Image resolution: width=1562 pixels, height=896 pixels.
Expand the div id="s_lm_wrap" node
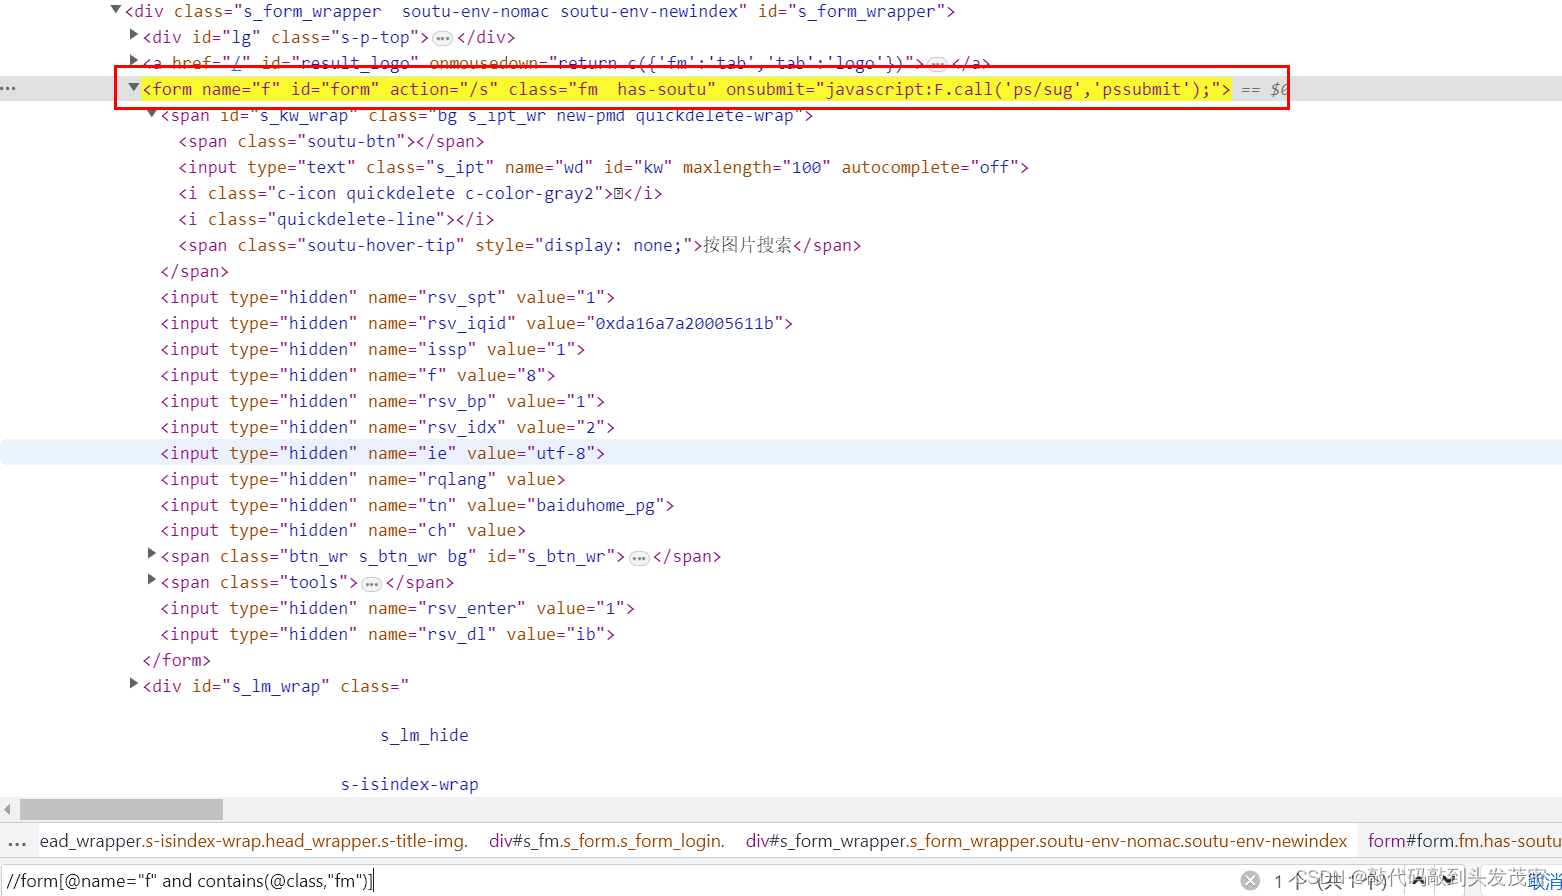pos(134,684)
